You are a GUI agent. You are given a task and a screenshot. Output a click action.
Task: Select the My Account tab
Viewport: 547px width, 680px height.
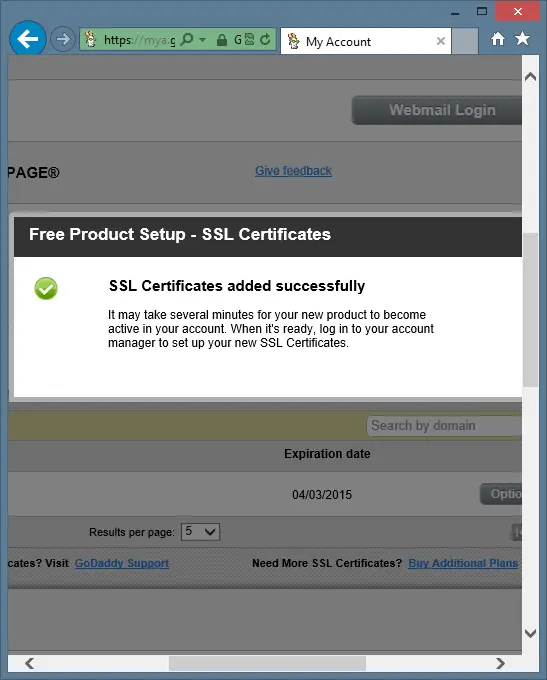[x=366, y=42]
